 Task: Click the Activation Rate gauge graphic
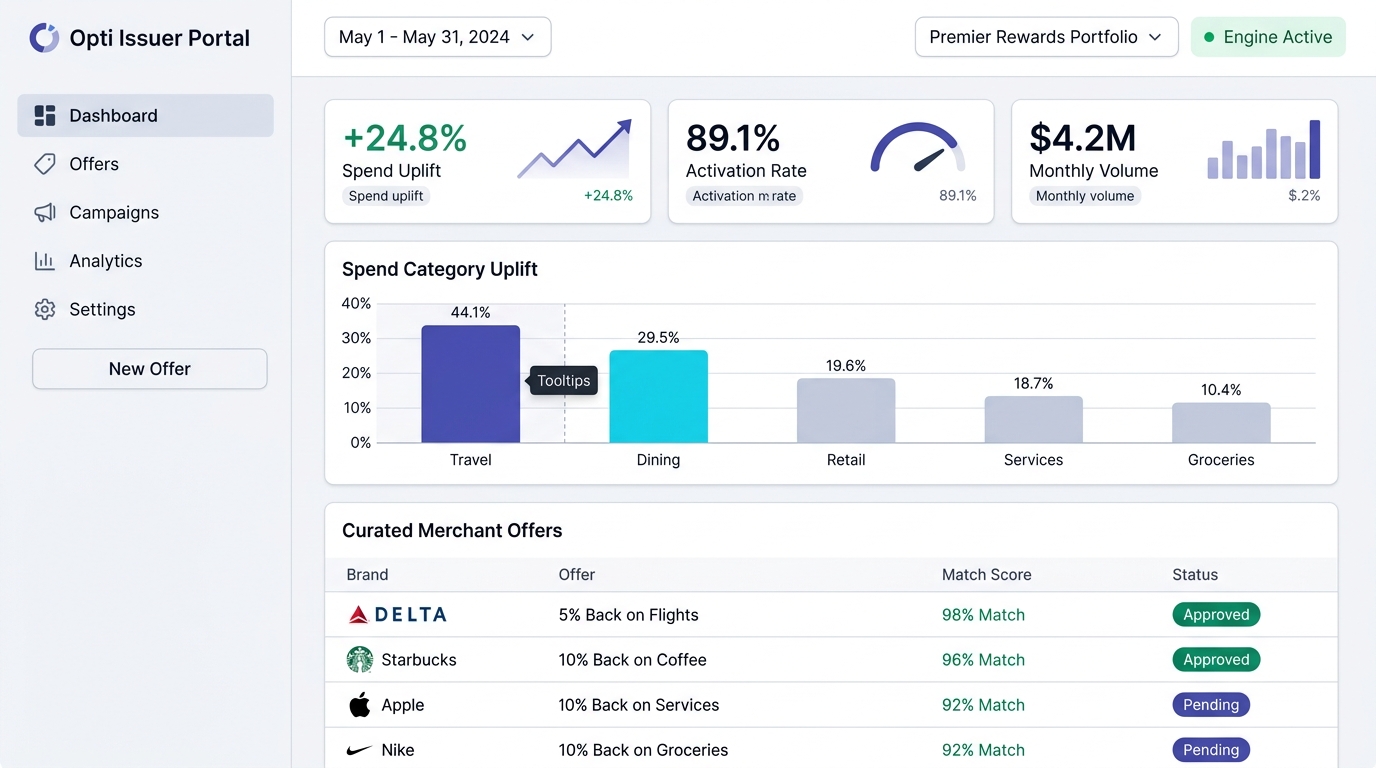[x=918, y=148]
